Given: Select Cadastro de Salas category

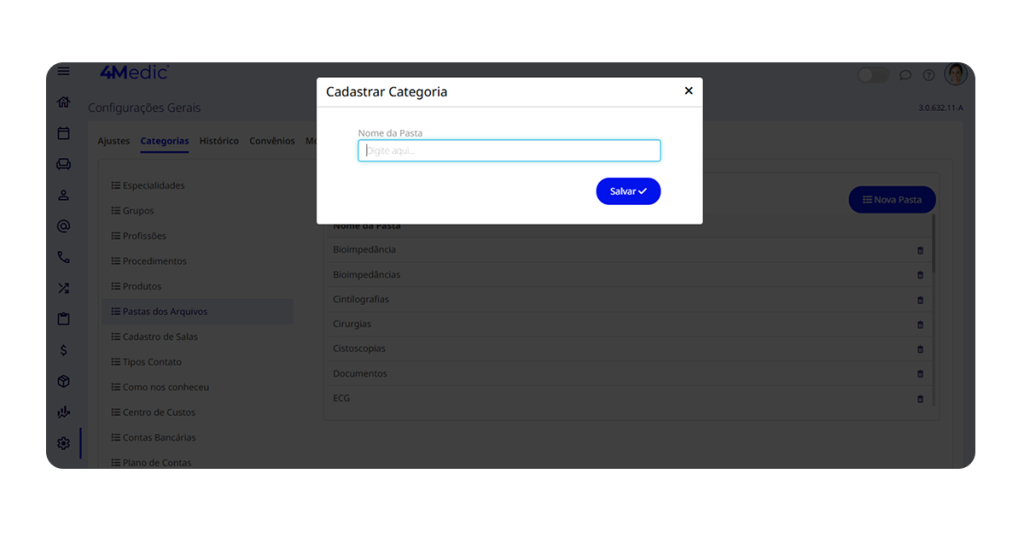Looking at the screenshot, I should click(x=160, y=337).
